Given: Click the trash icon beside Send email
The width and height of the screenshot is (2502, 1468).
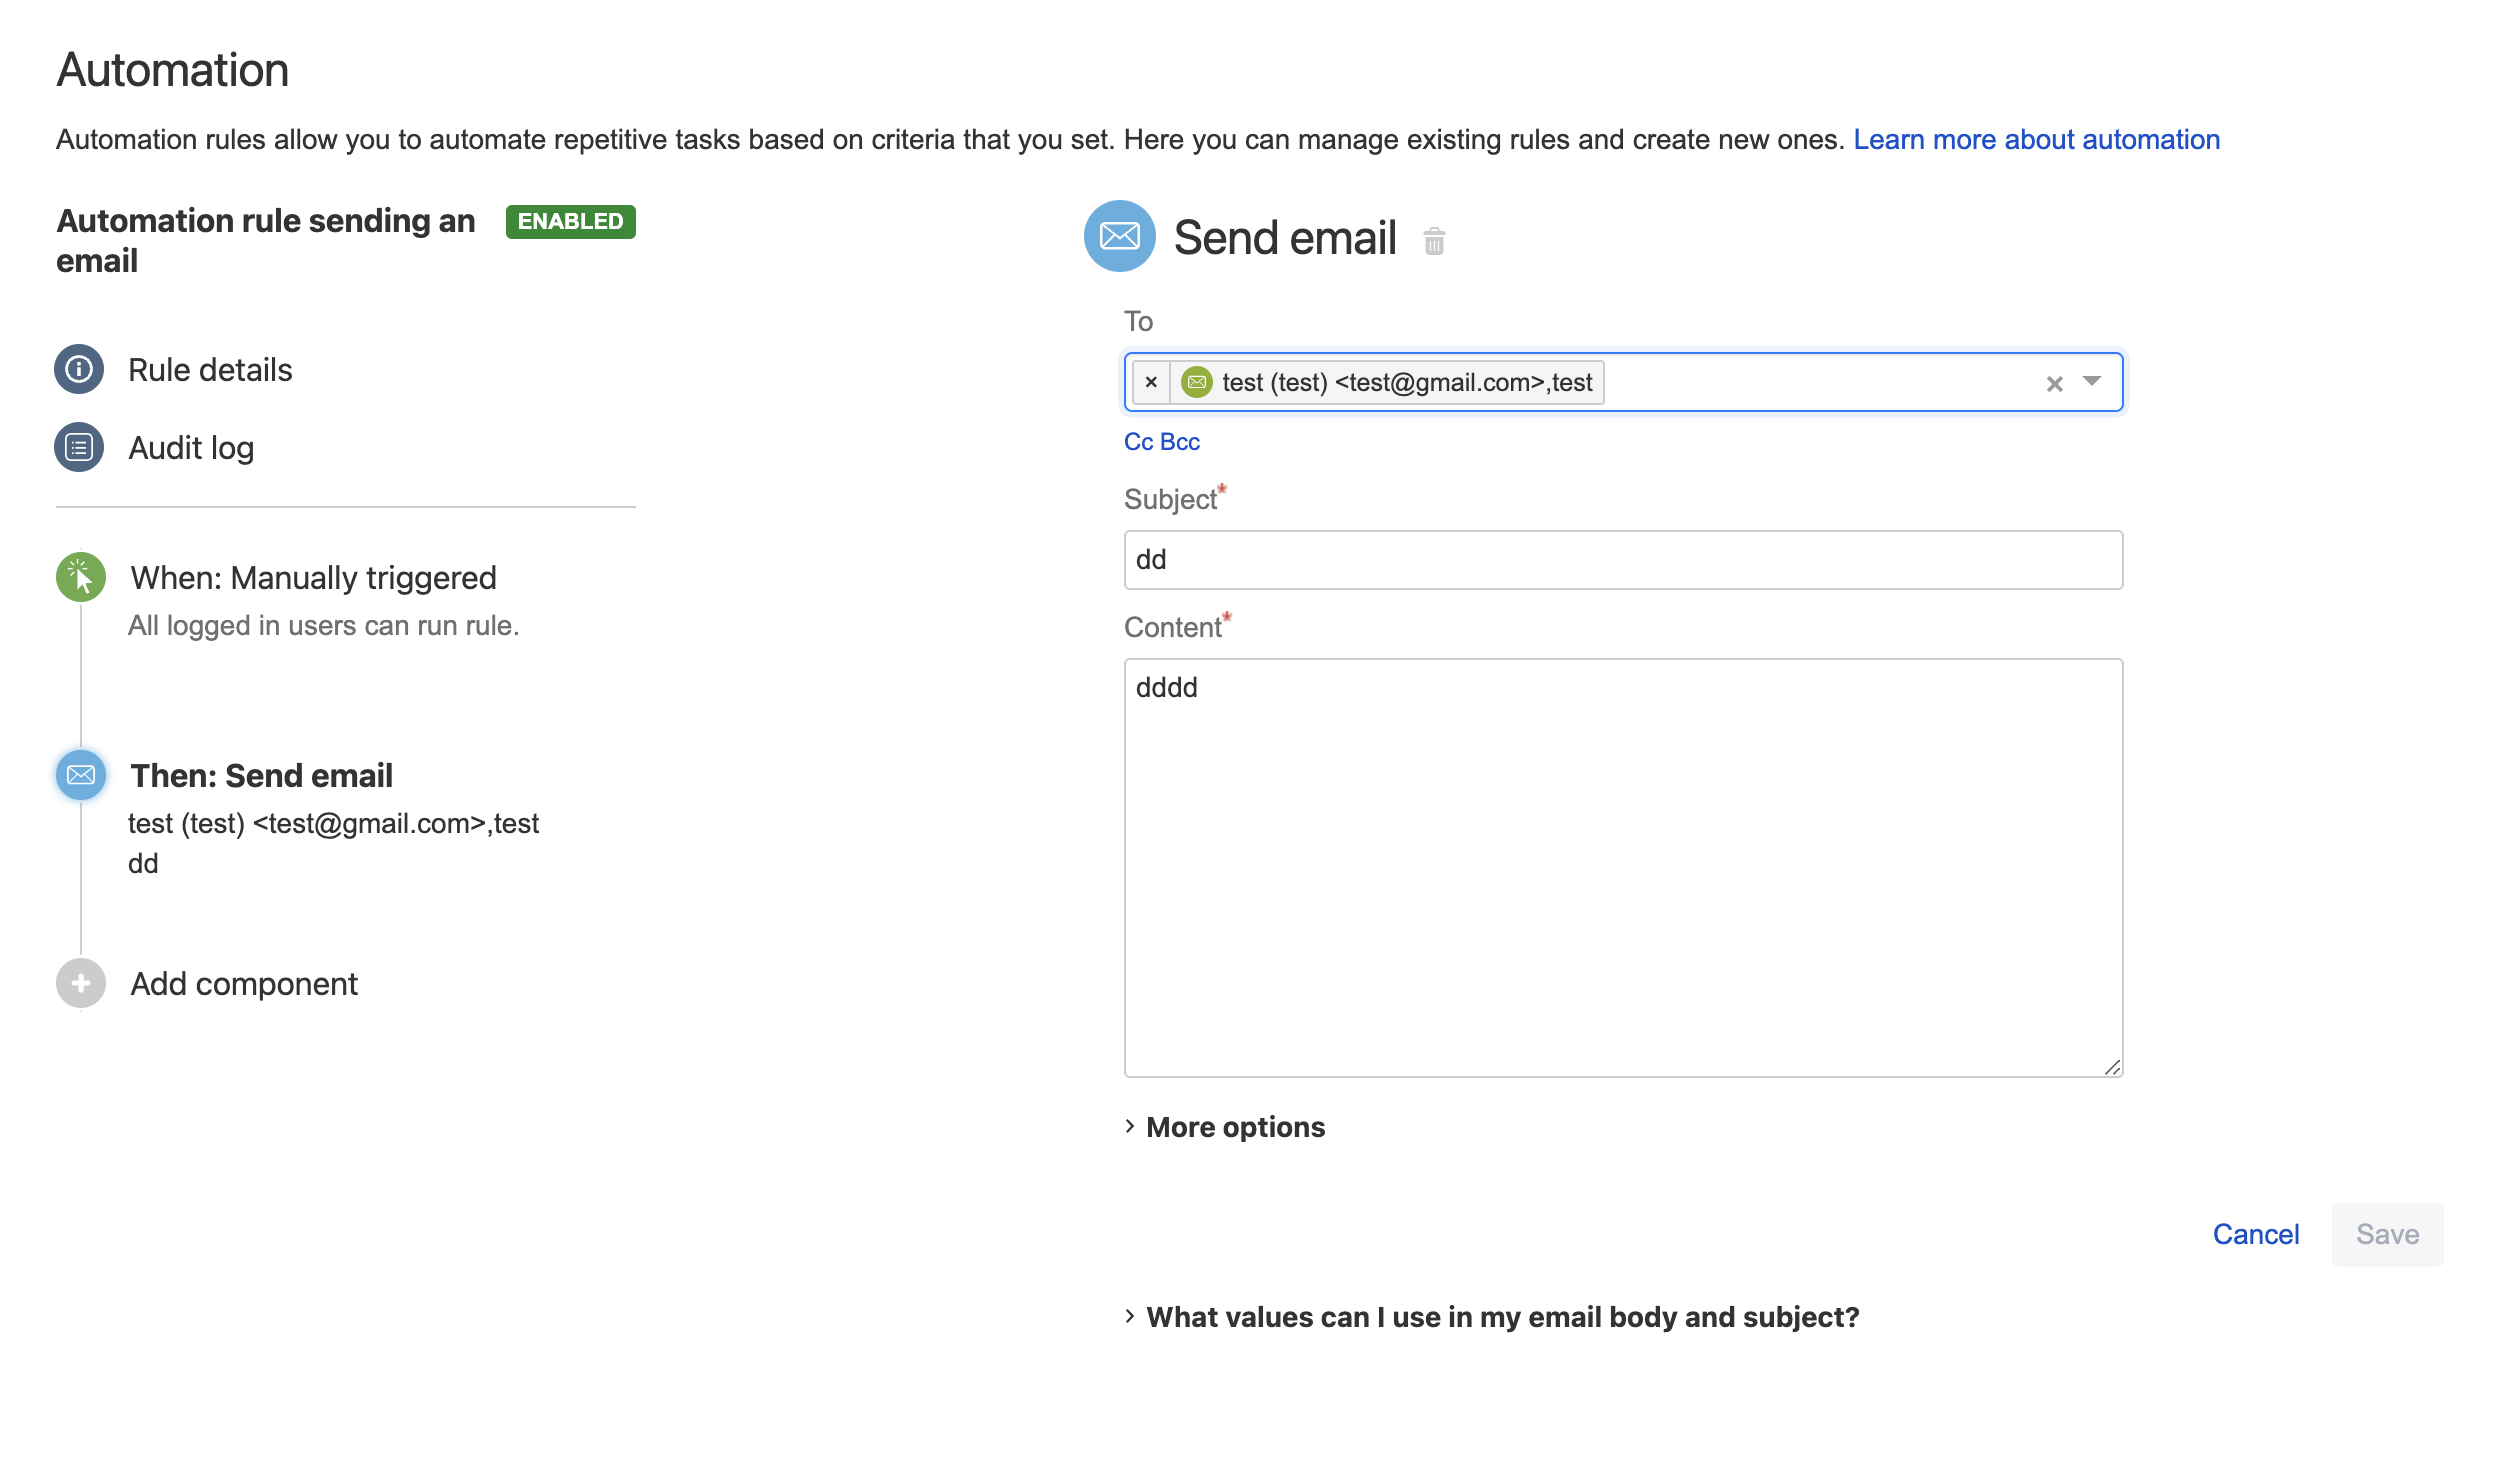Looking at the screenshot, I should click(x=1434, y=241).
